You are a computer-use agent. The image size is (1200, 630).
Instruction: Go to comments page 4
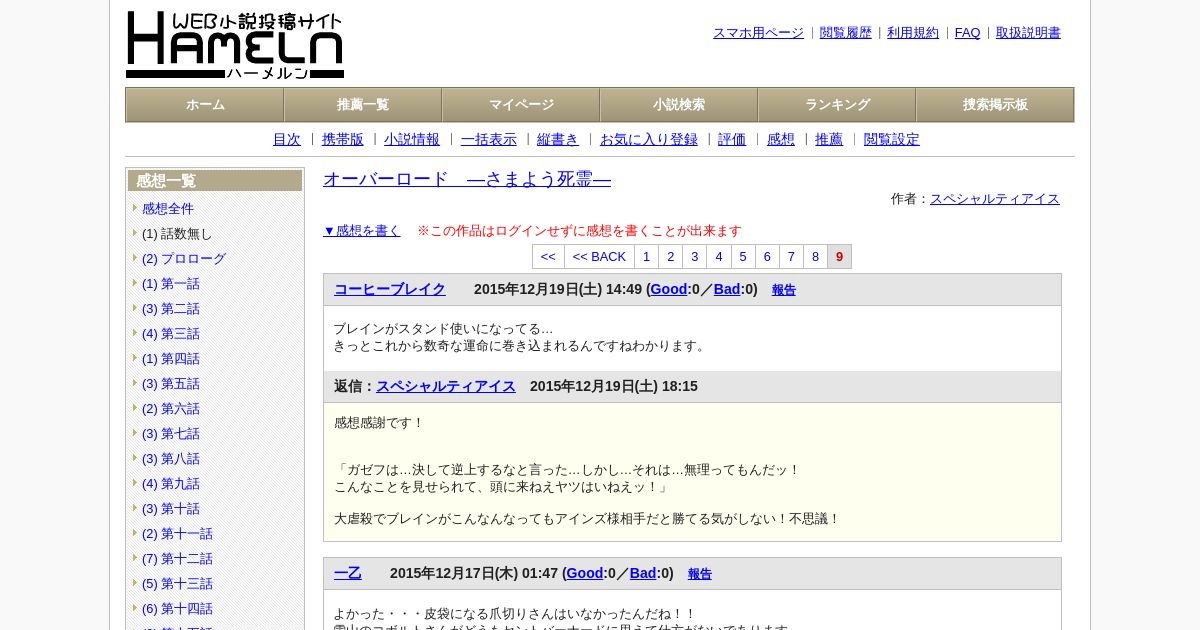click(x=719, y=257)
